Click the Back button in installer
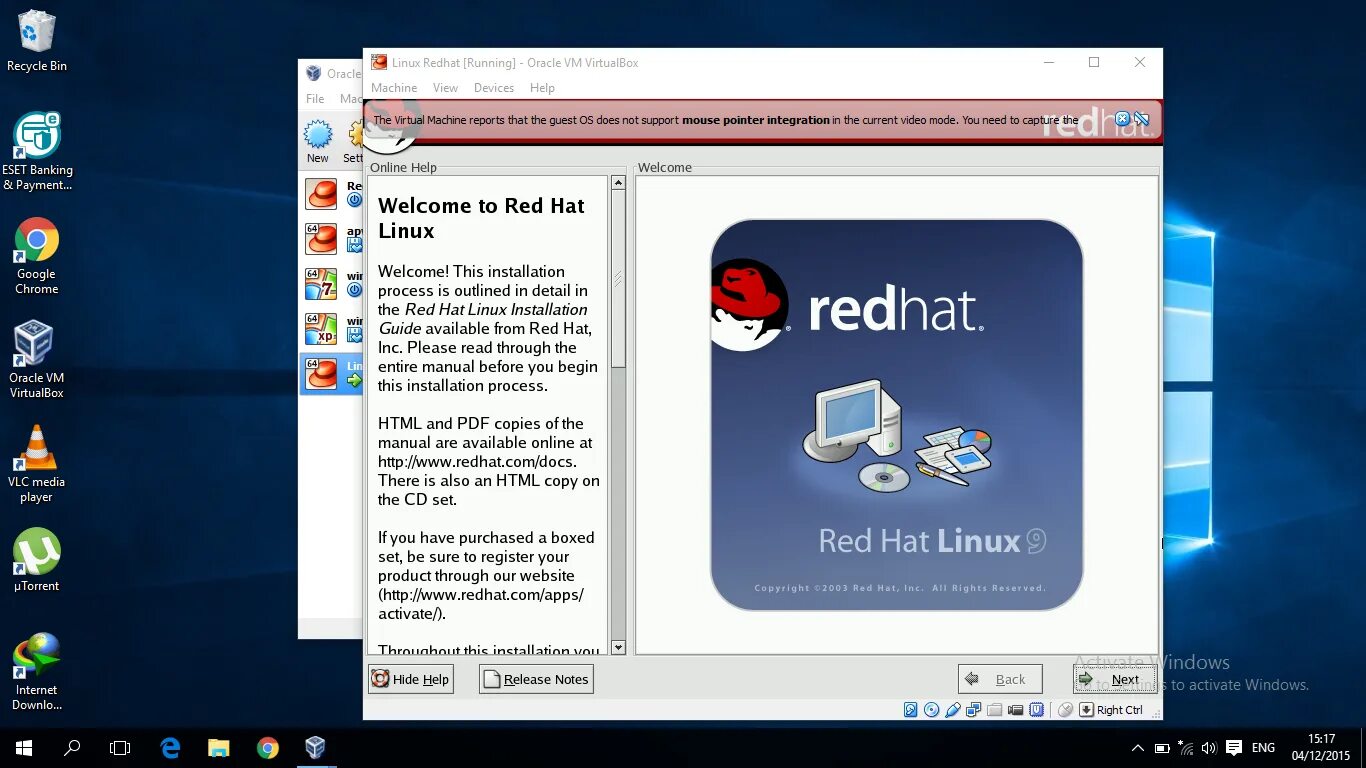This screenshot has width=1366, height=768. click(x=1000, y=679)
